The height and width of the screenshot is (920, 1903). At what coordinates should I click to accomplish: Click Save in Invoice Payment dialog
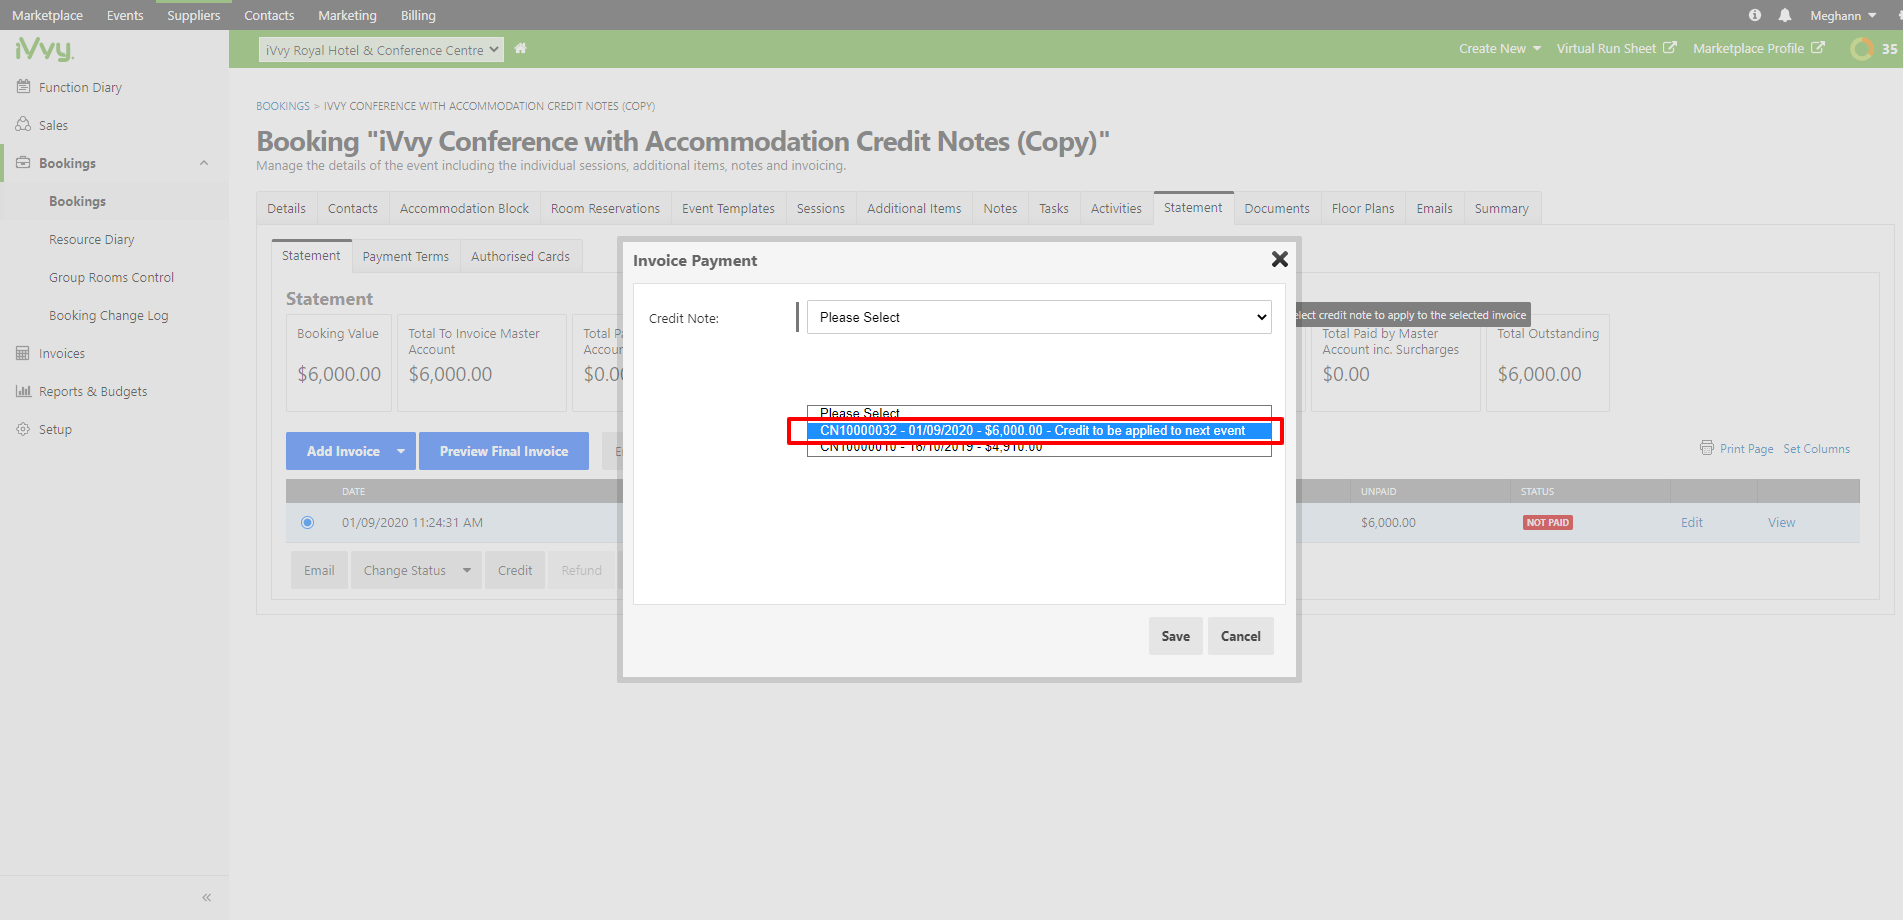pos(1175,636)
